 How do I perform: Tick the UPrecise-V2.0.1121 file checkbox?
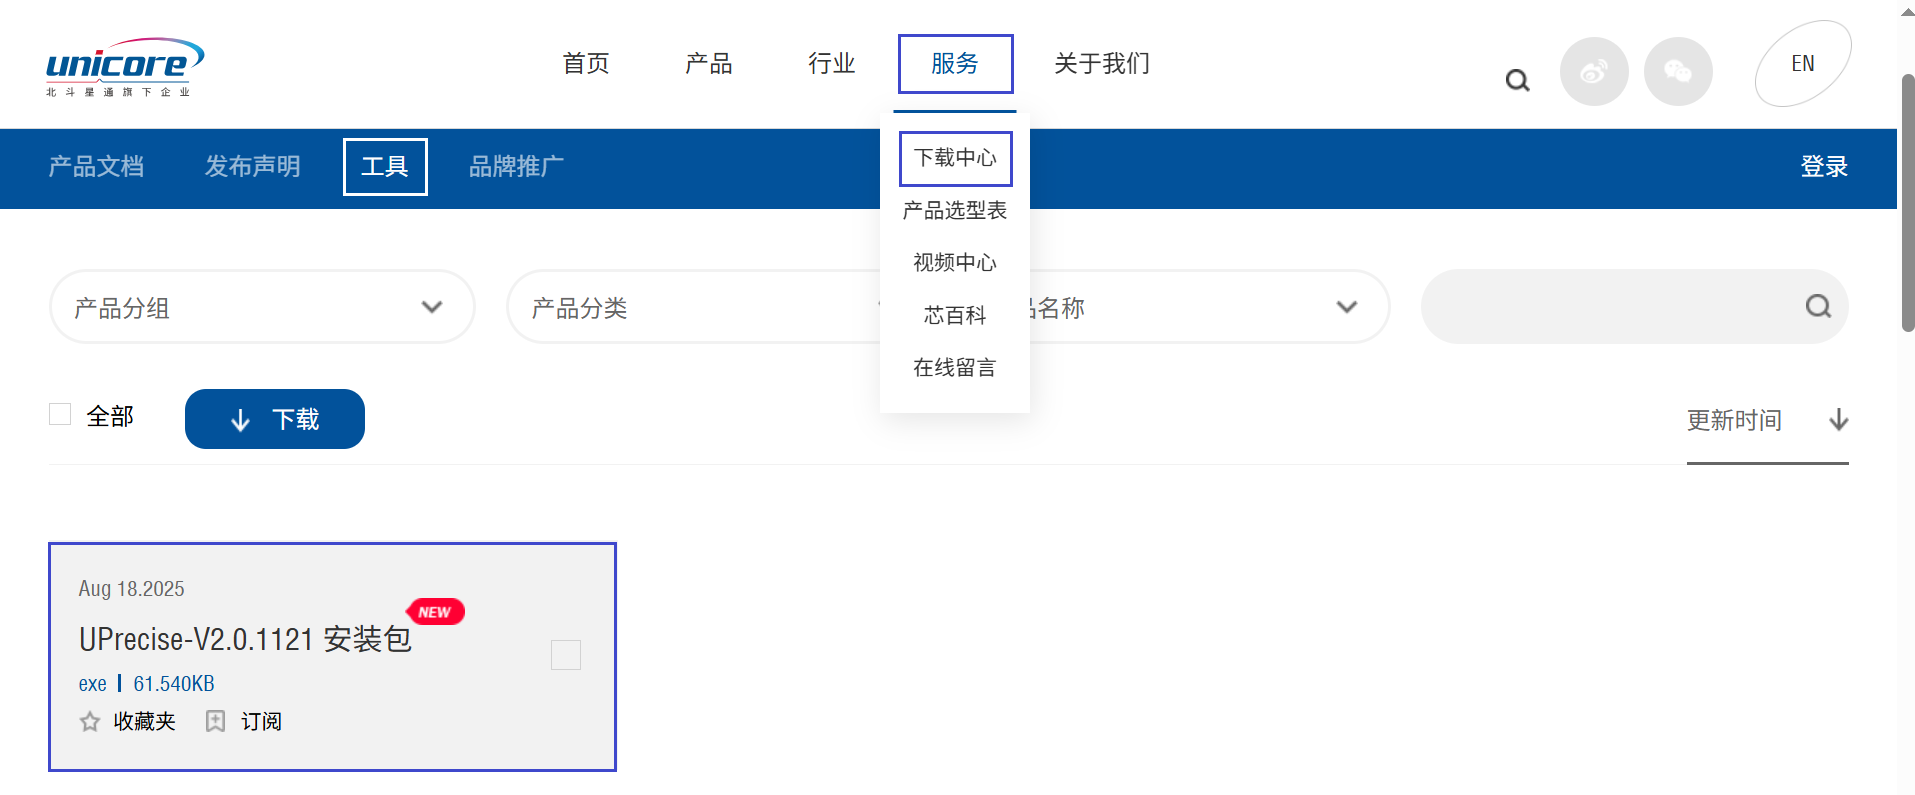566,655
